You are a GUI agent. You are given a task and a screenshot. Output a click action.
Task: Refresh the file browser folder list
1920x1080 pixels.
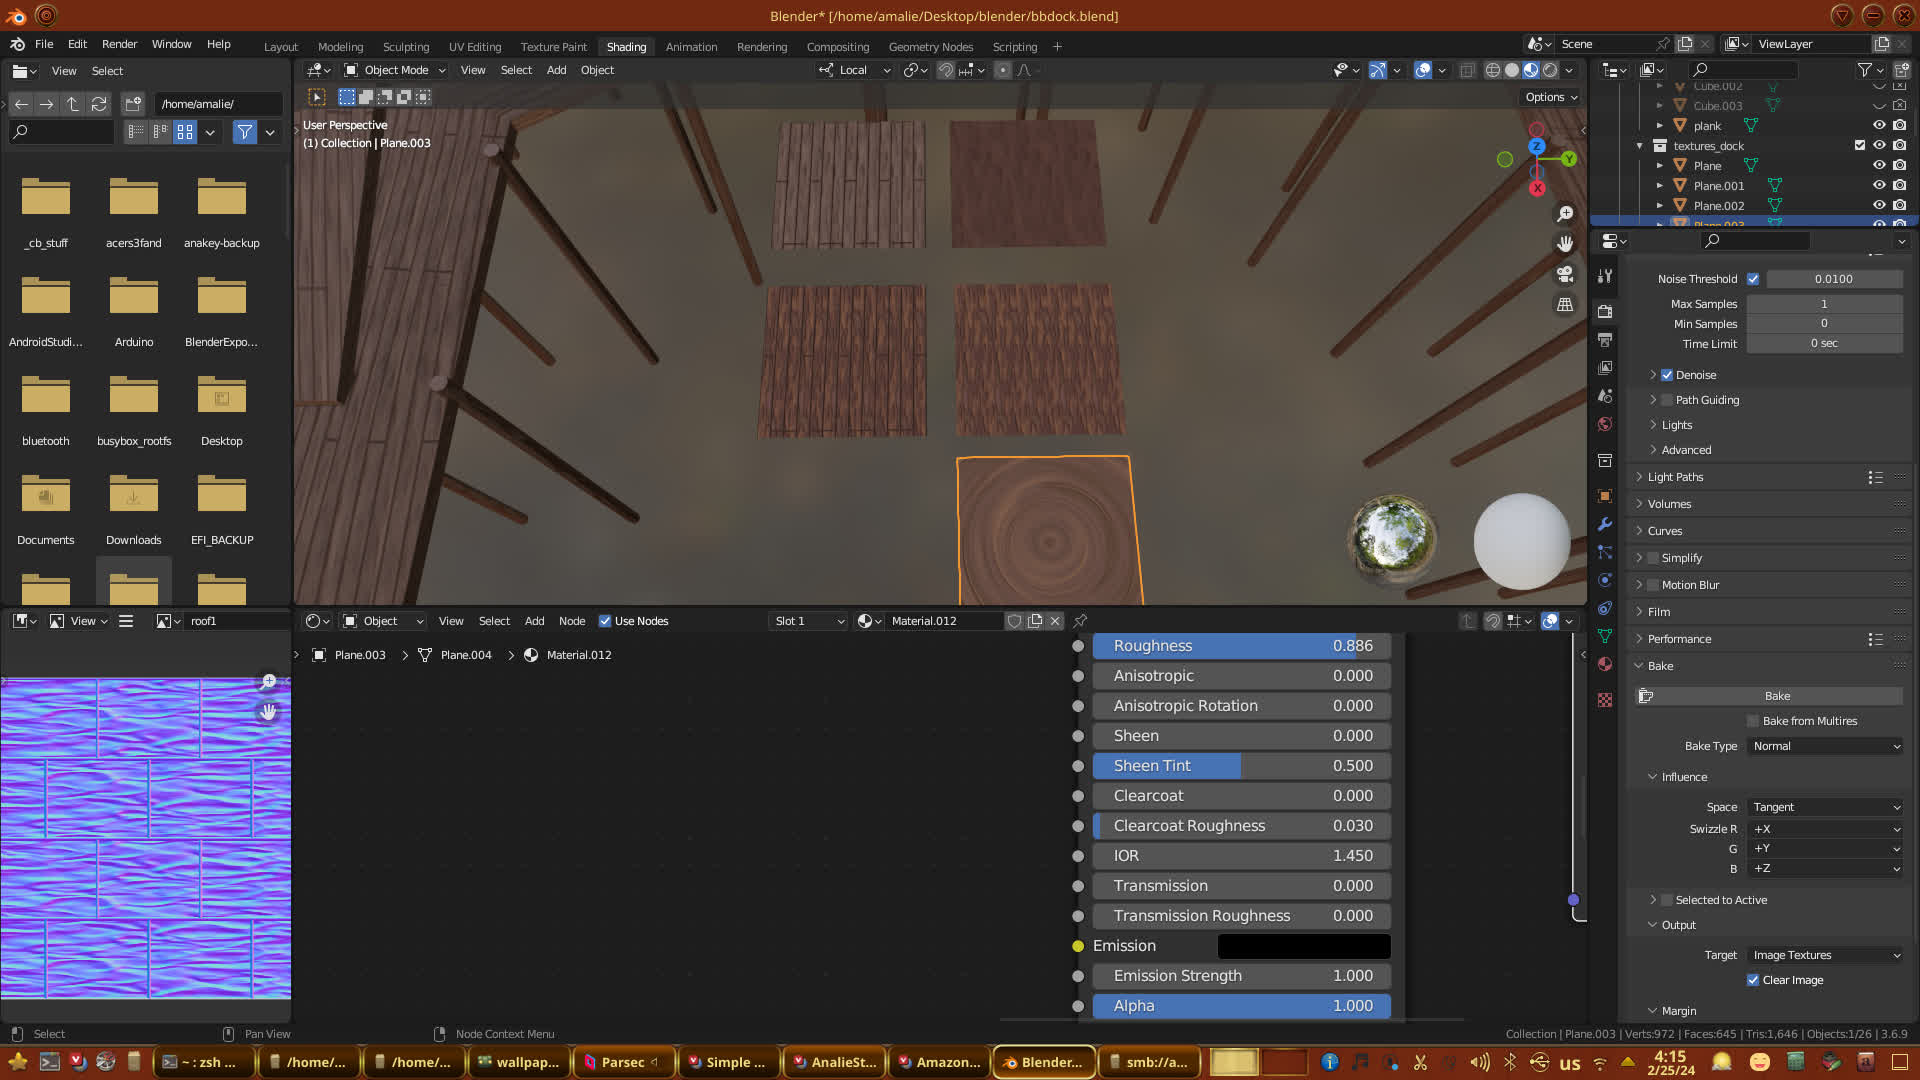pos(98,104)
